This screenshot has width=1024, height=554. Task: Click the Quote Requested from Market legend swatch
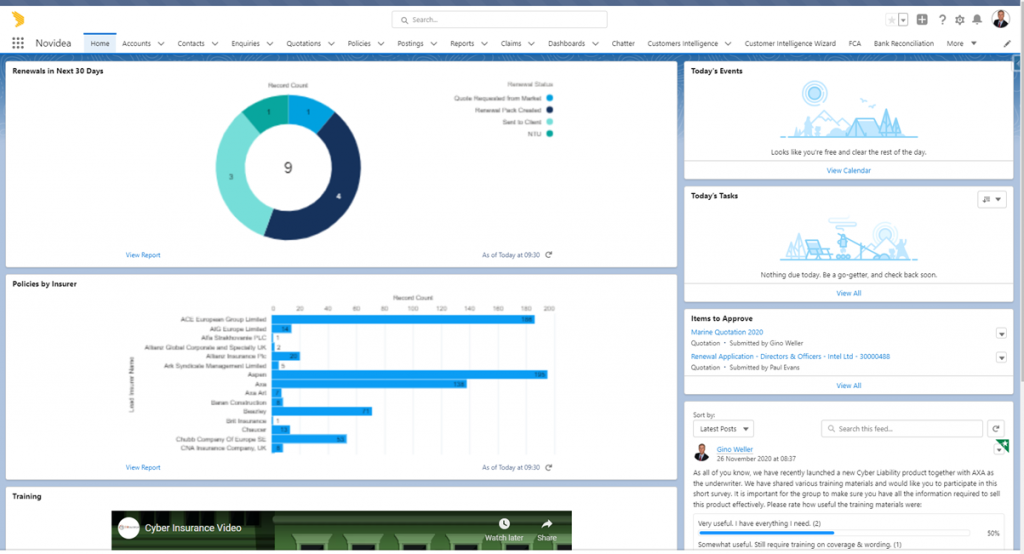click(x=549, y=98)
